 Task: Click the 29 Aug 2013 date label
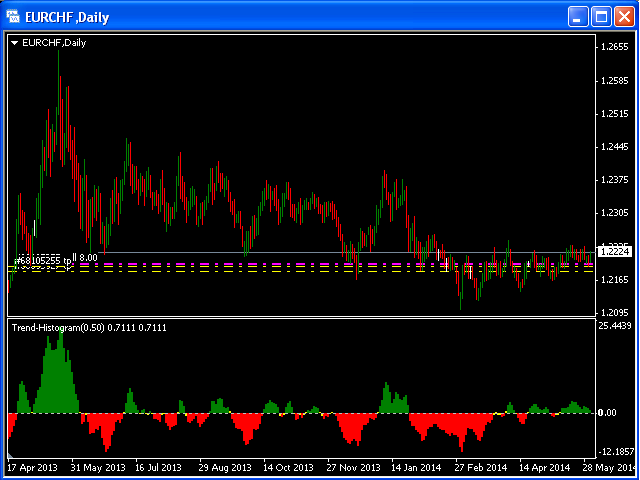pos(225,467)
